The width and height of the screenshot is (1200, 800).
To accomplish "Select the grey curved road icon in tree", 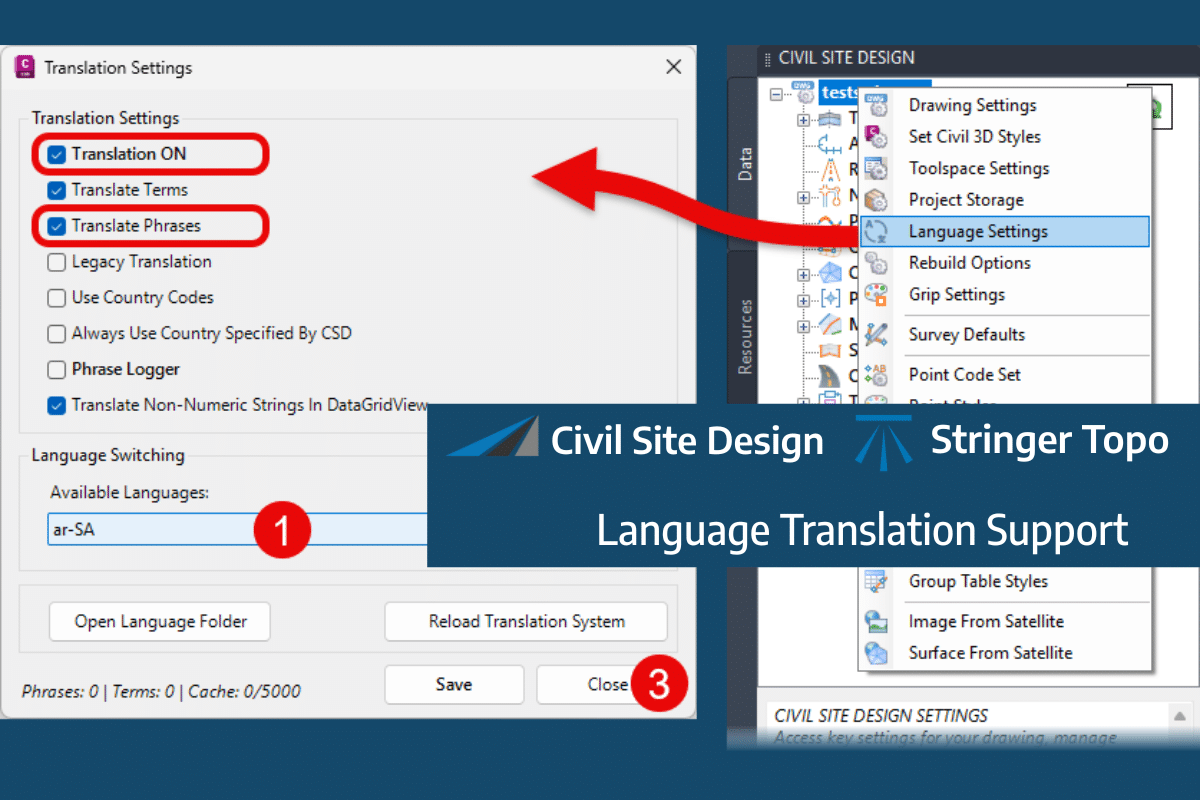I will [831, 376].
